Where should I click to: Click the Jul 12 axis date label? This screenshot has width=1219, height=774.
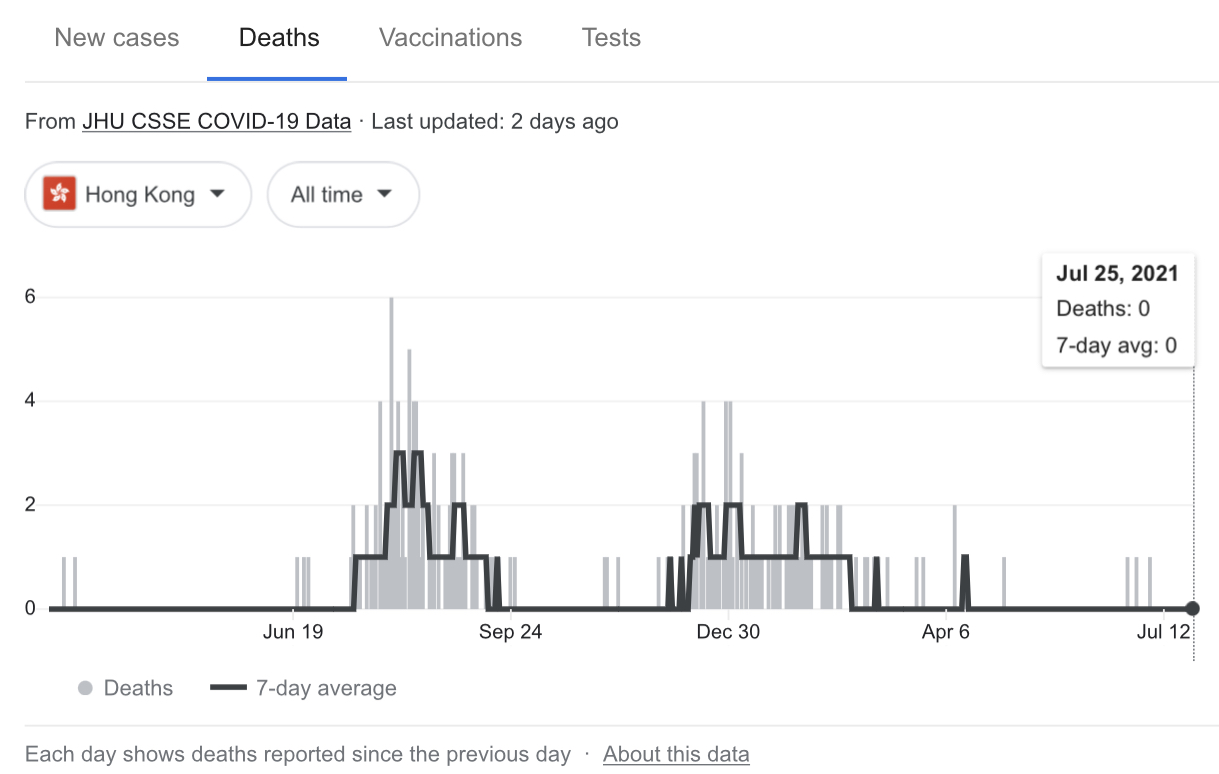[x=1164, y=632]
